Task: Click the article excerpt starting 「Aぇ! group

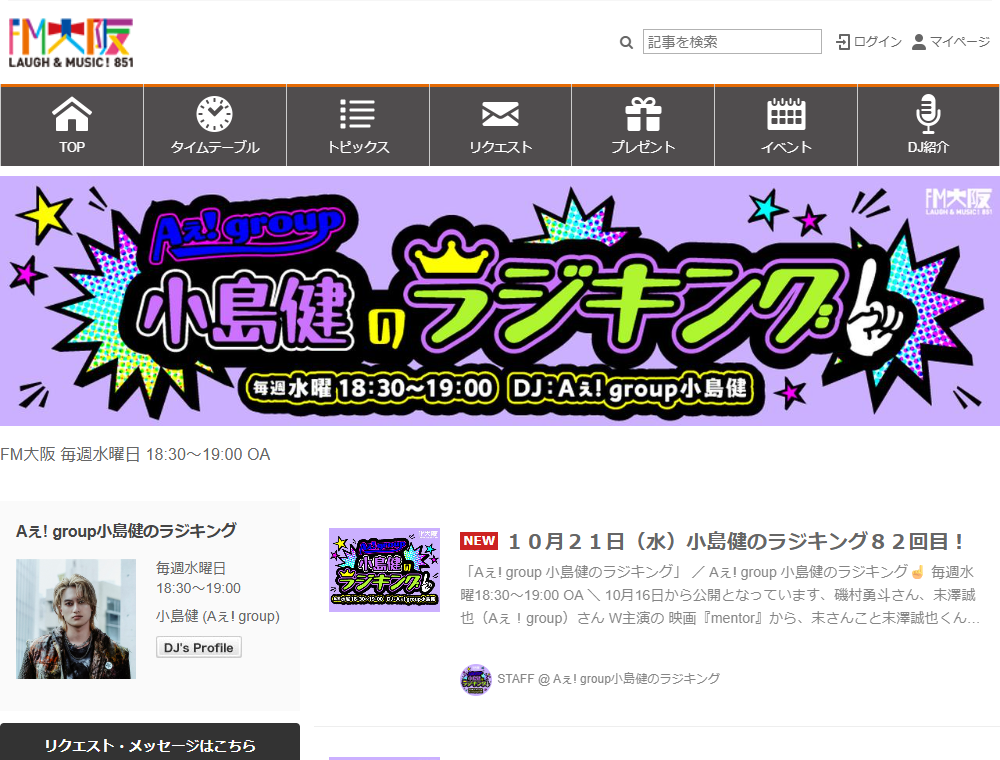Action: [x=720, y=595]
